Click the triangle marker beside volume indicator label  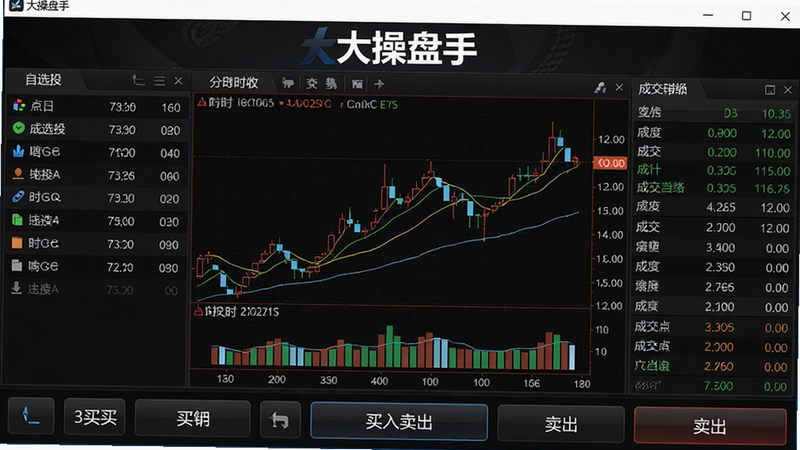[x=199, y=311]
